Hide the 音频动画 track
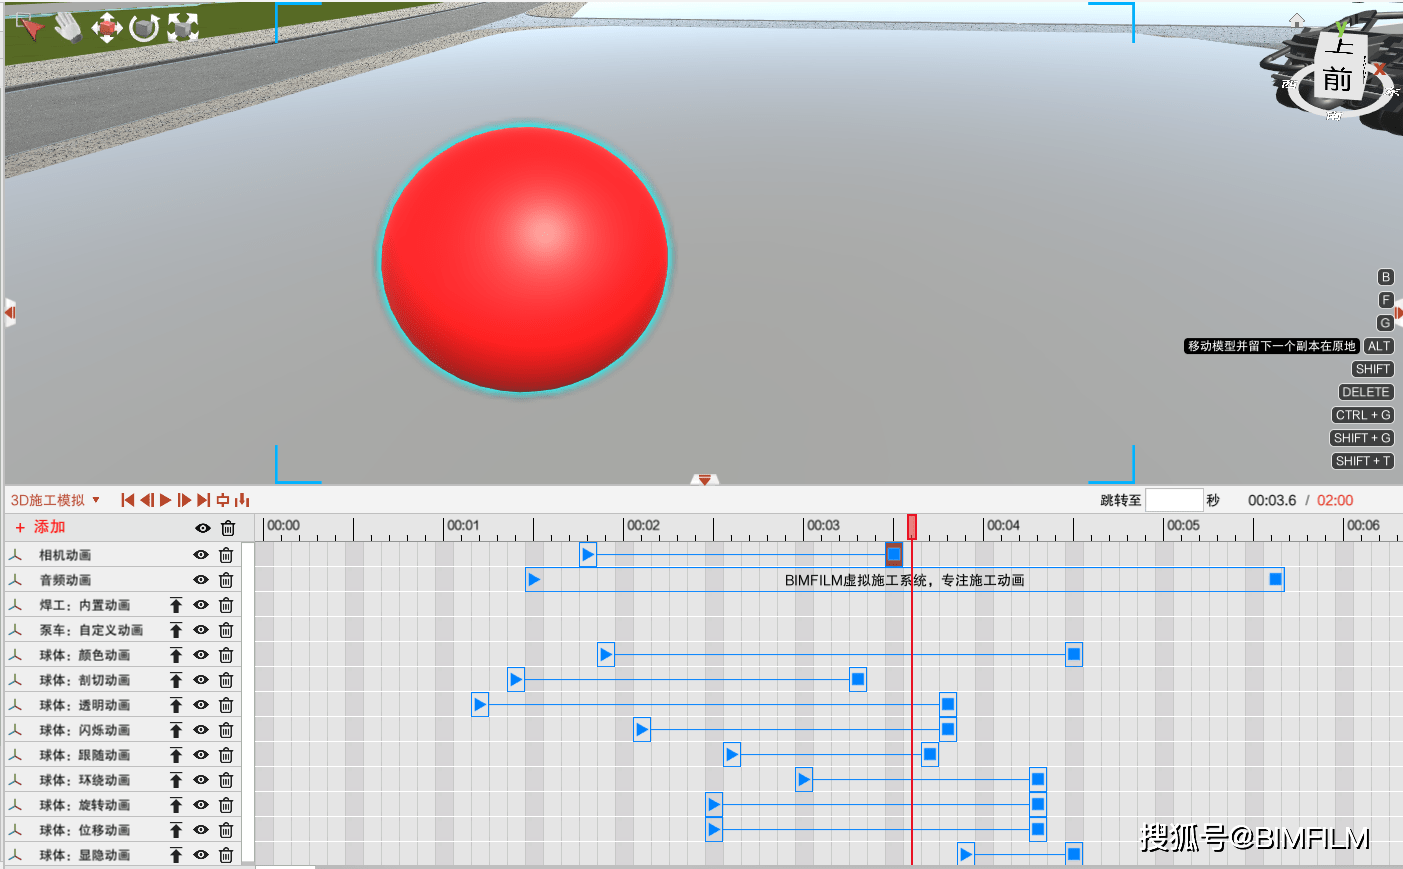Viewport: 1403px width, 869px height. tap(201, 580)
